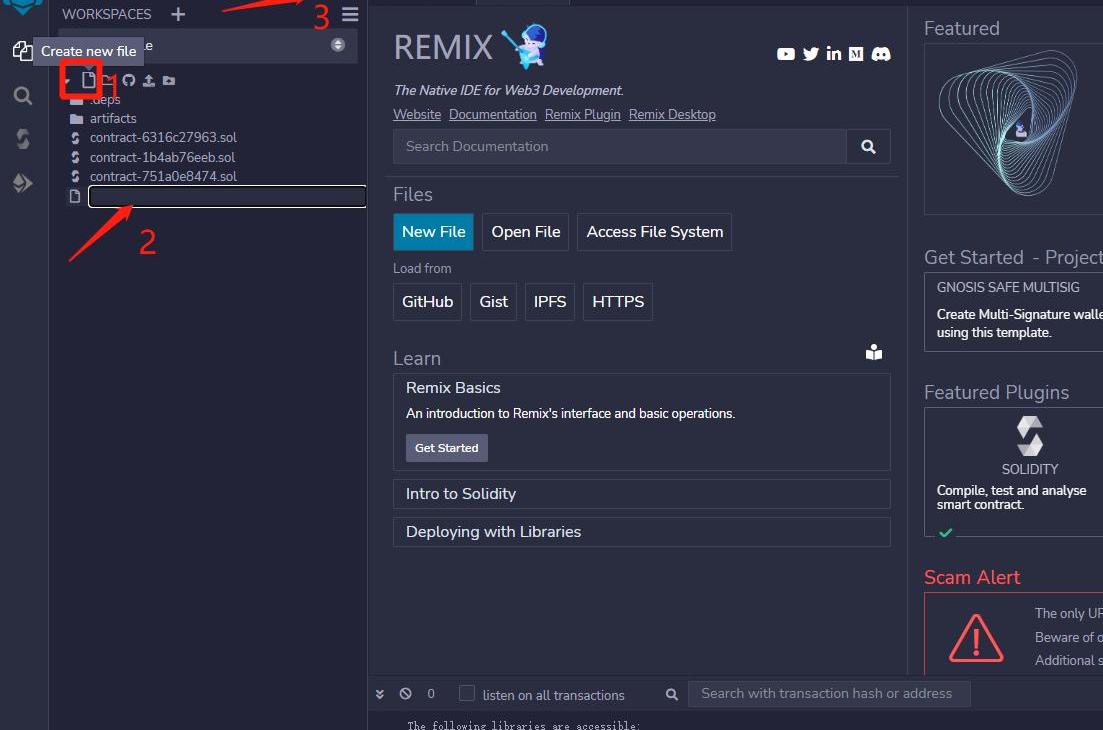Click the Create new folder icon
This screenshot has height=730, width=1103.
tap(108, 80)
